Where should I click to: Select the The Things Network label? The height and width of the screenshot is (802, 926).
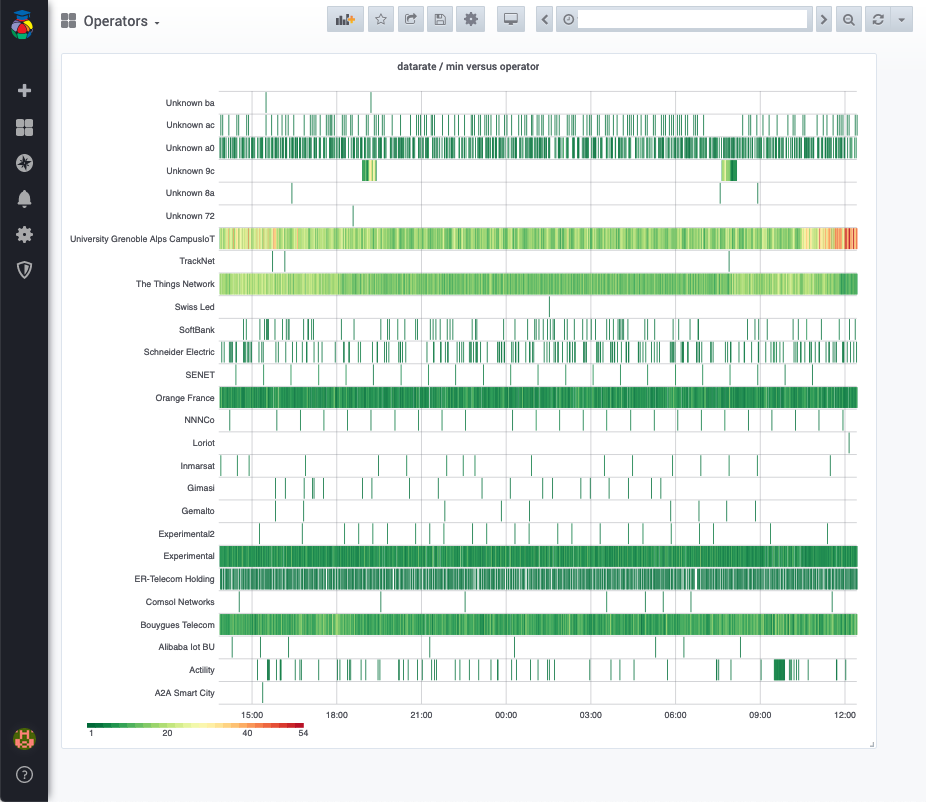pyautogui.click(x=175, y=284)
